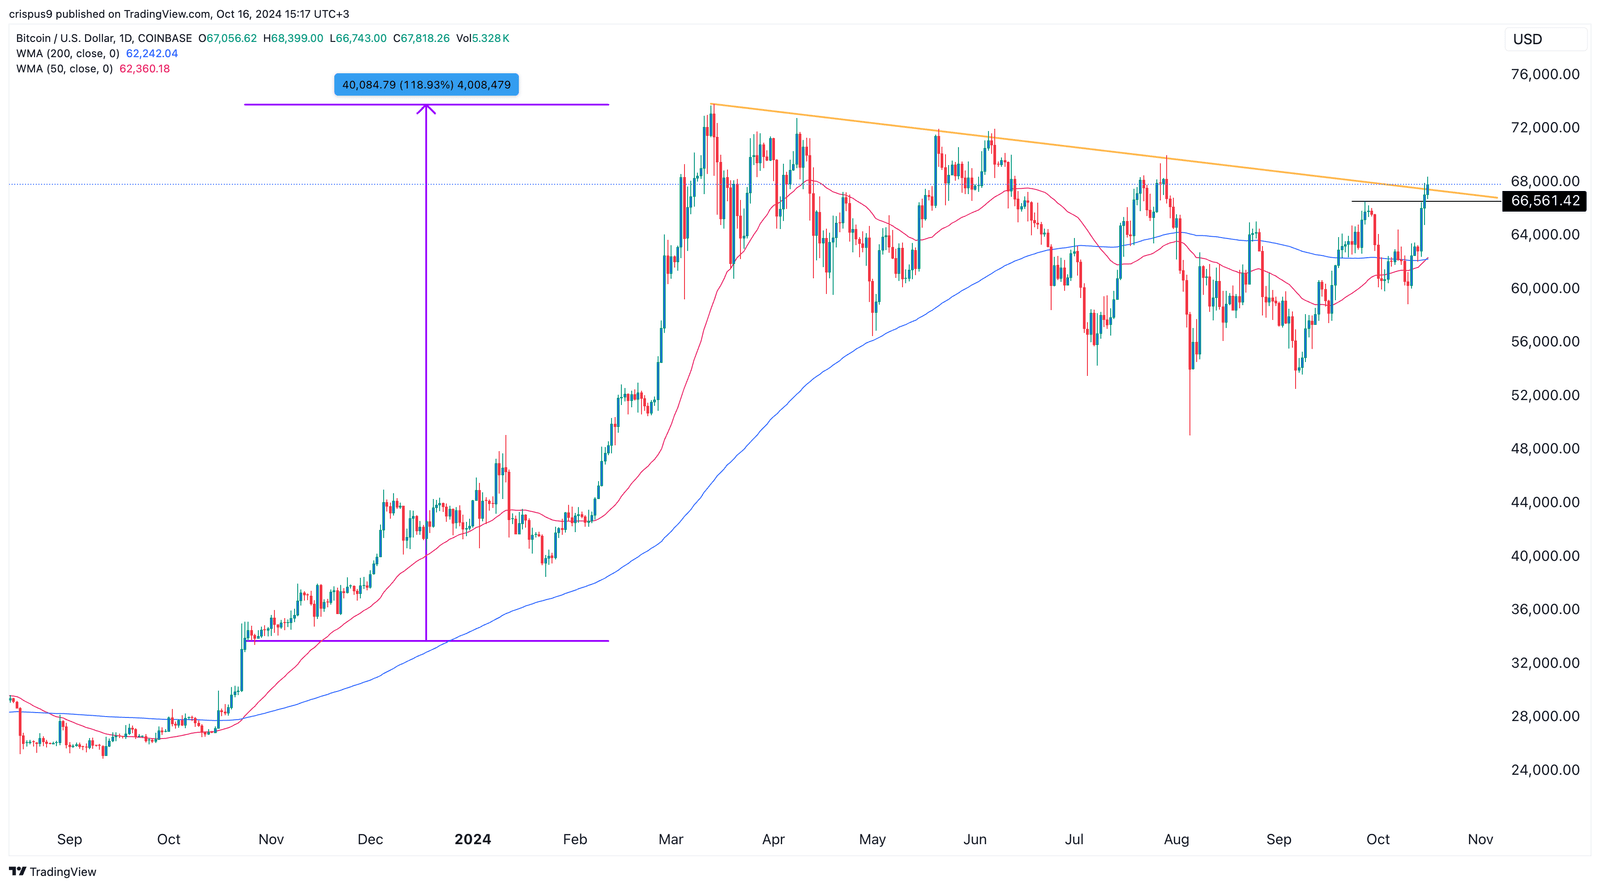
Task: Click the Feb label on time axis
Action: pyautogui.click(x=575, y=840)
